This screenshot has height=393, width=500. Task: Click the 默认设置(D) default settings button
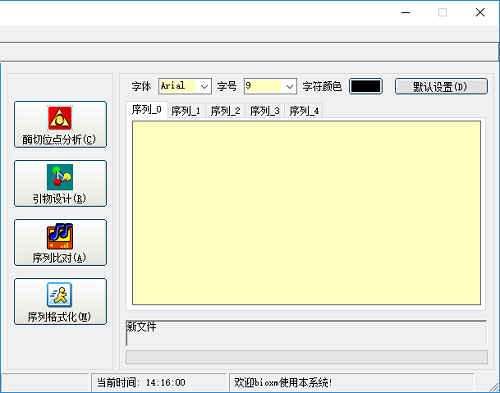[x=441, y=86]
